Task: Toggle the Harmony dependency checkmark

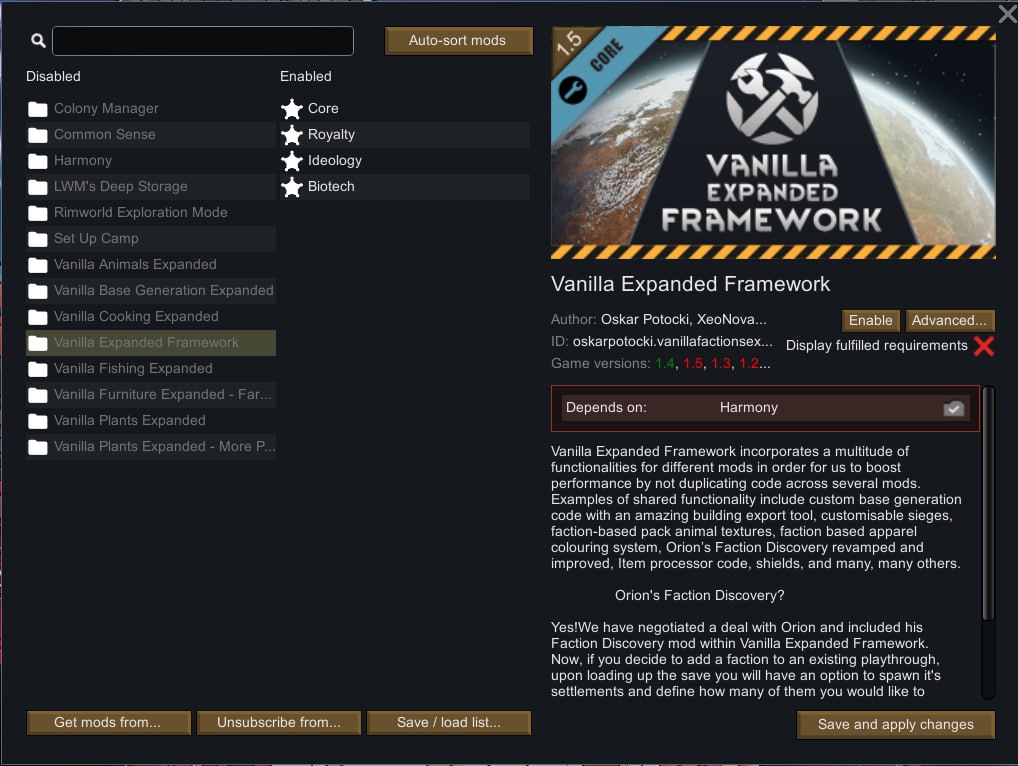Action: point(953,407)
